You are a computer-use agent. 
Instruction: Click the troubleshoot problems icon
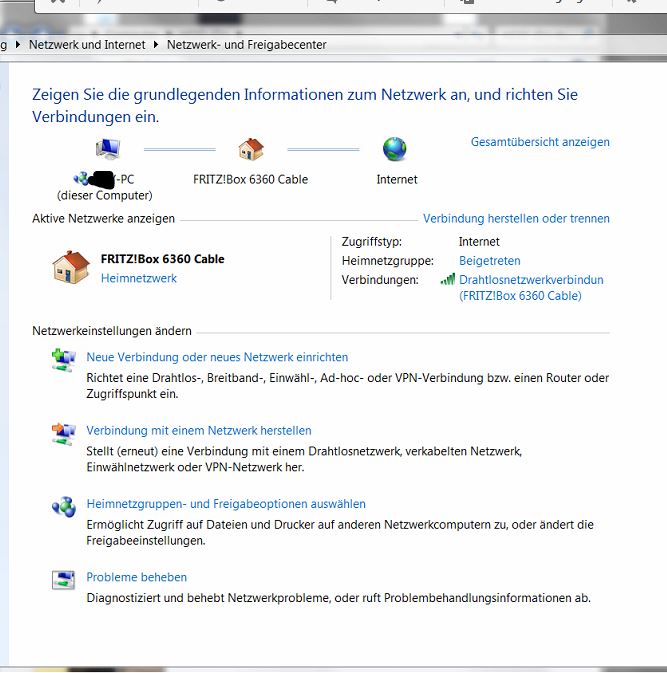64,580
